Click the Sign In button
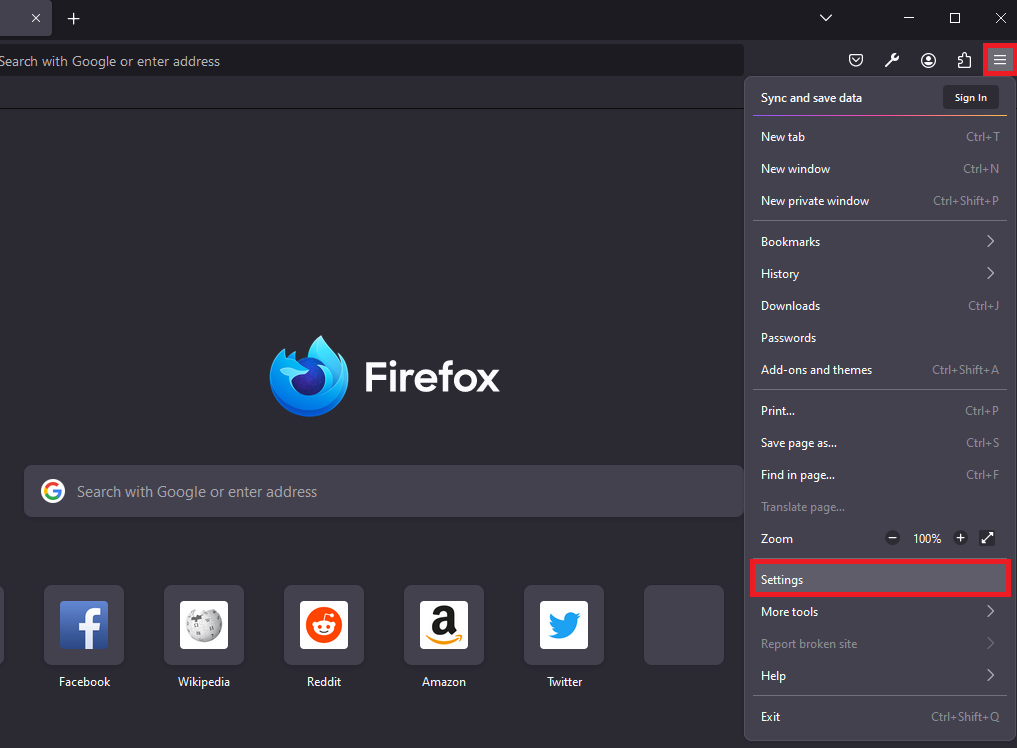The width and height of the screenshot is (1017, 748). (x=970, y=97)
